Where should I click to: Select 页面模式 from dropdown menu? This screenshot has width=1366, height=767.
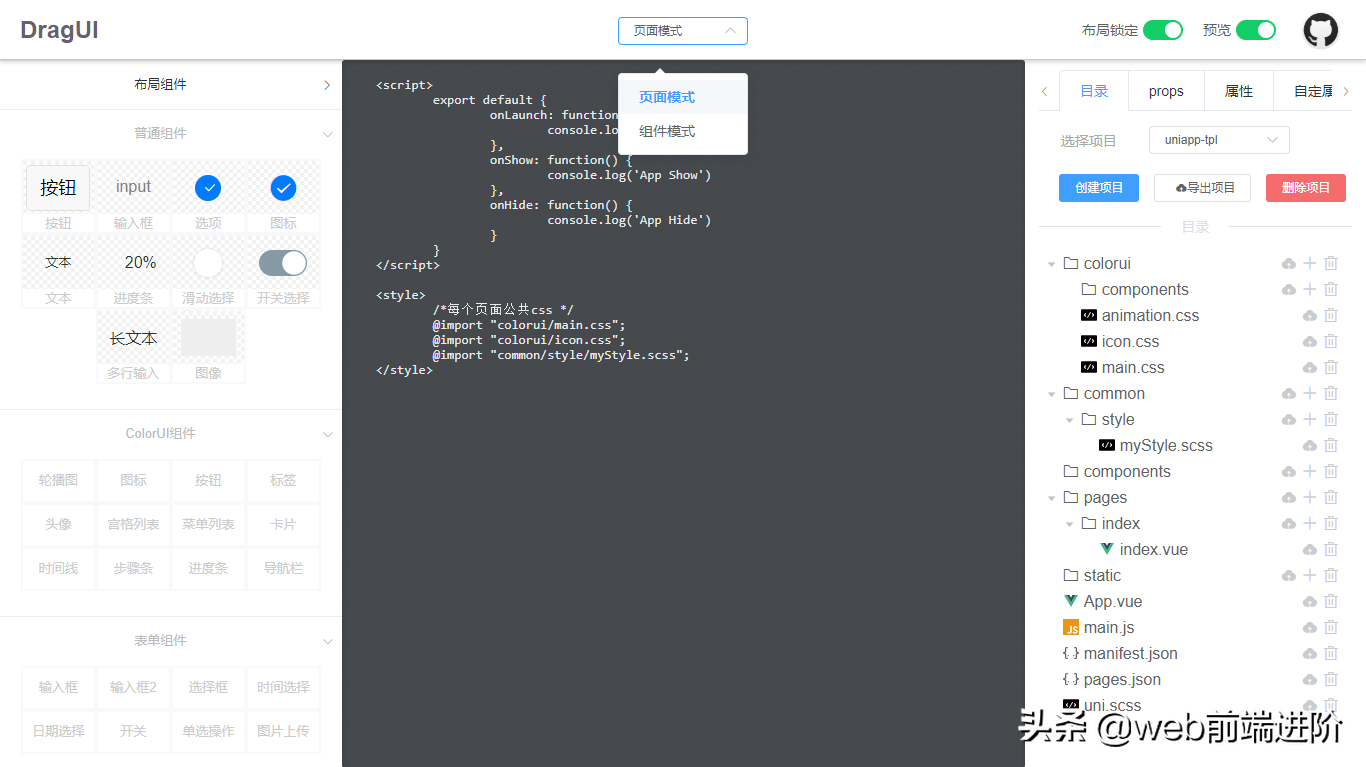(683, 97)
